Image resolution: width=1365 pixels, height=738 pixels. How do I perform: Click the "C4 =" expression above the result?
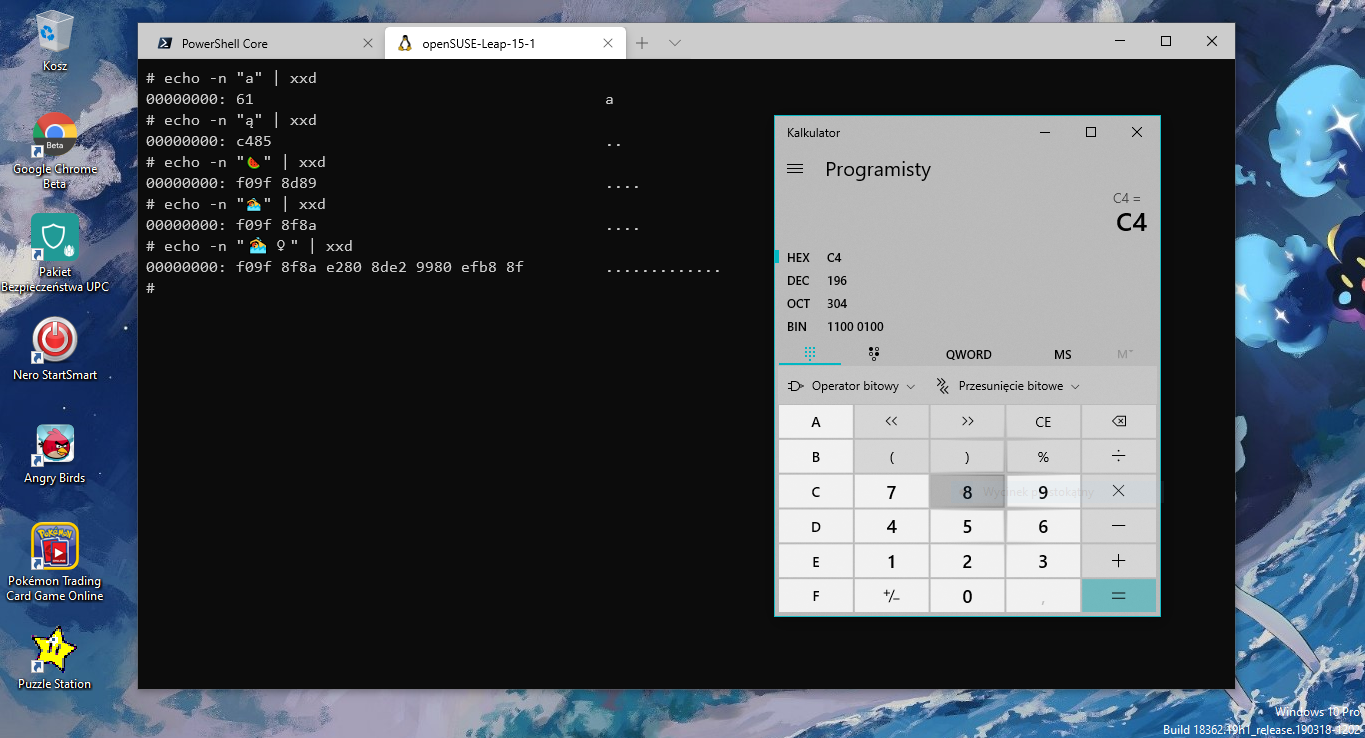1126,199
